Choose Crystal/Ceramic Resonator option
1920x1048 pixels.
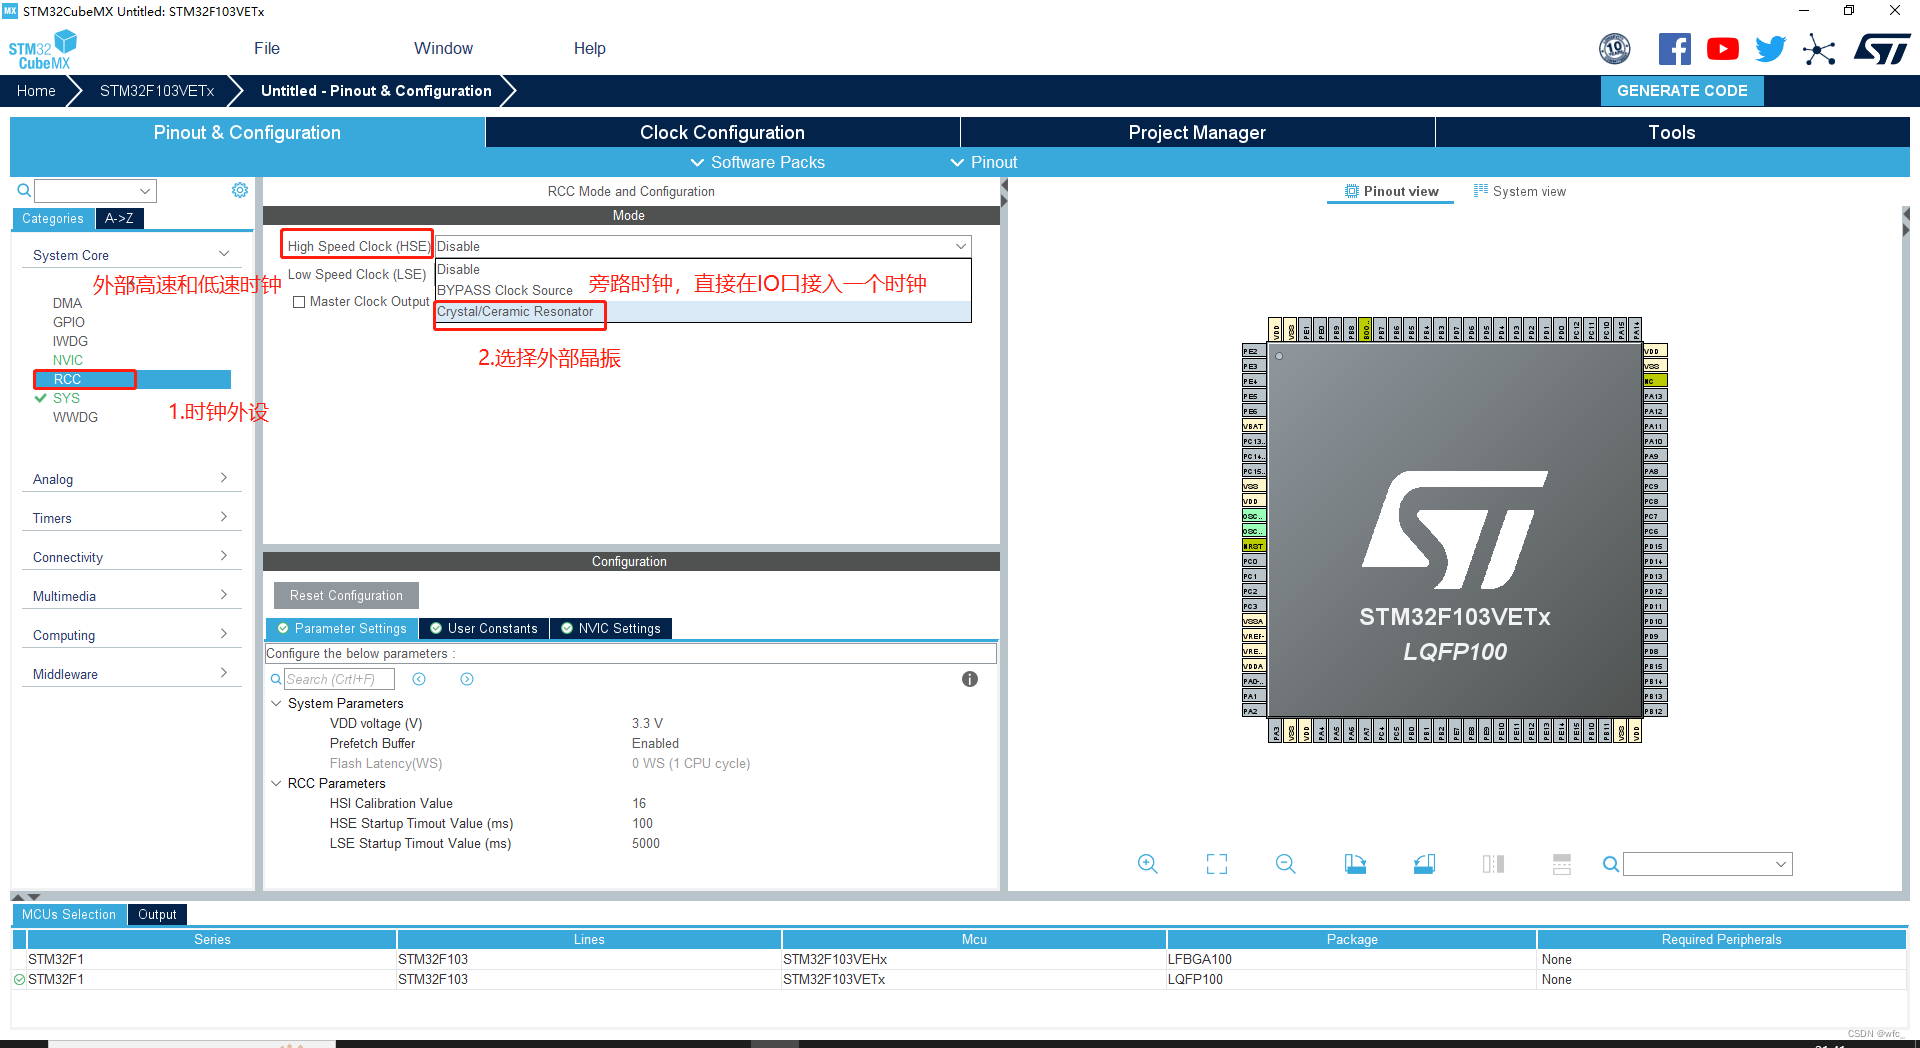point(703,312)
